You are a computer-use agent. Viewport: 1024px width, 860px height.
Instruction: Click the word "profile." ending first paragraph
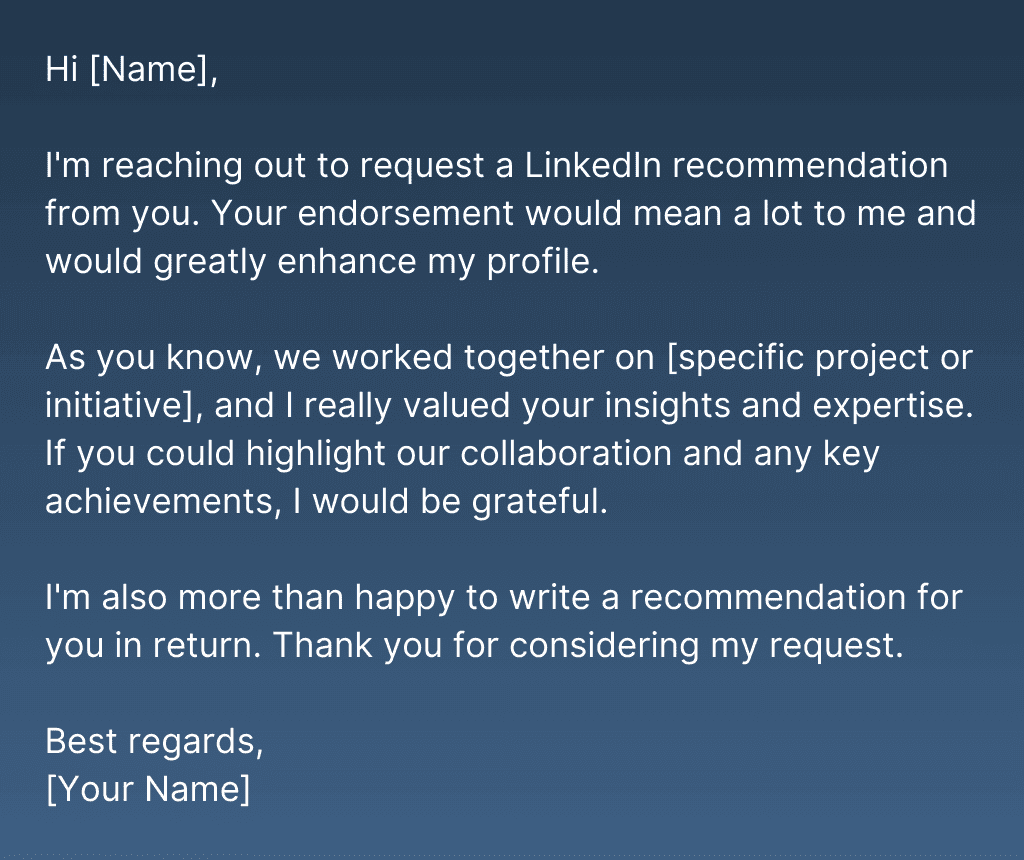click(x=542, y=262)
